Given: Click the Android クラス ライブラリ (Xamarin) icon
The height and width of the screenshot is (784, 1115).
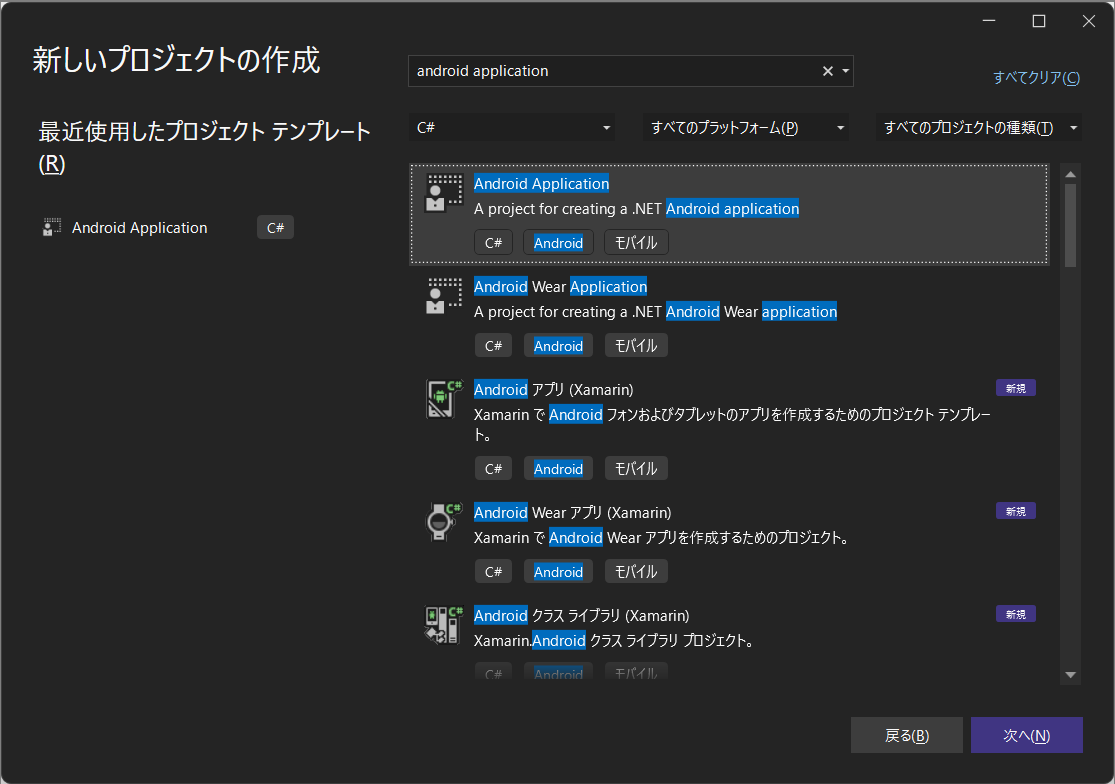Looking at the screenshot, I should (444, 625).
